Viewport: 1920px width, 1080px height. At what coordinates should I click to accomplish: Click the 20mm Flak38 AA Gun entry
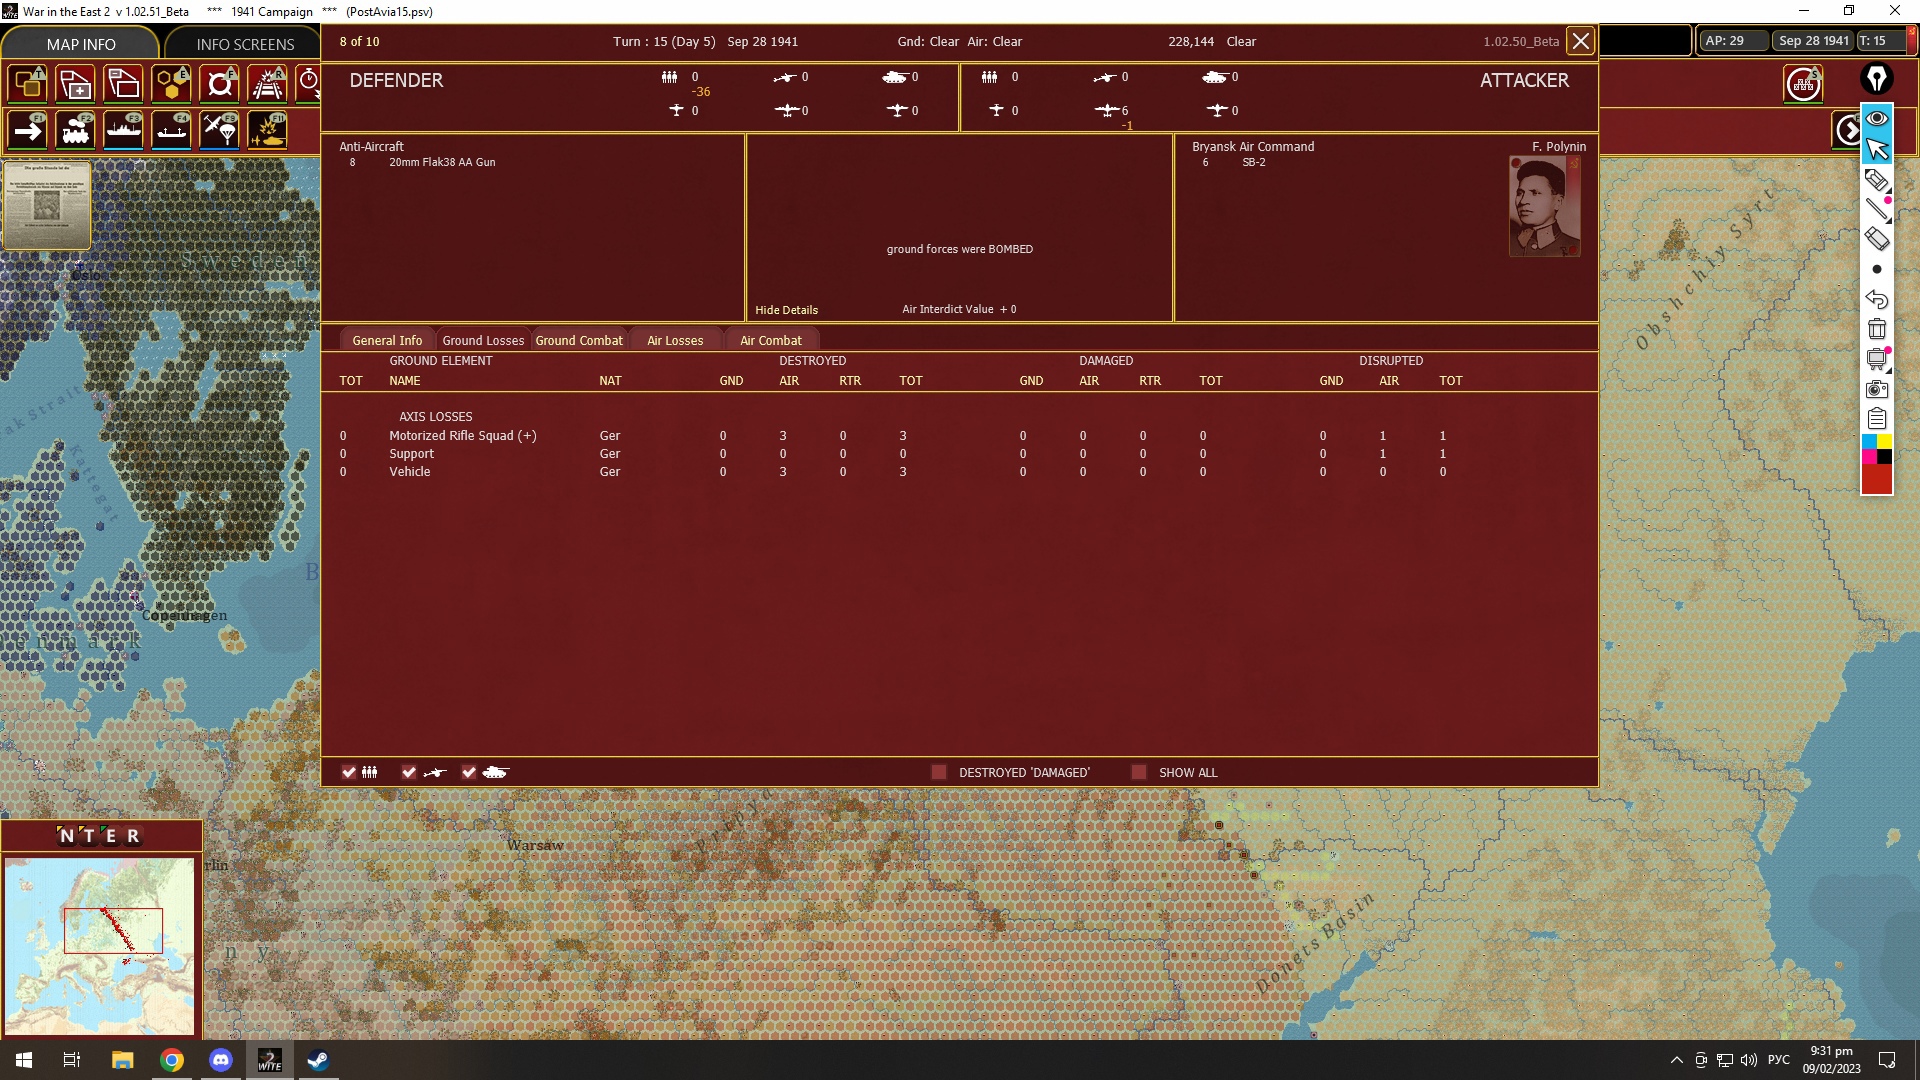pos(442,162)
